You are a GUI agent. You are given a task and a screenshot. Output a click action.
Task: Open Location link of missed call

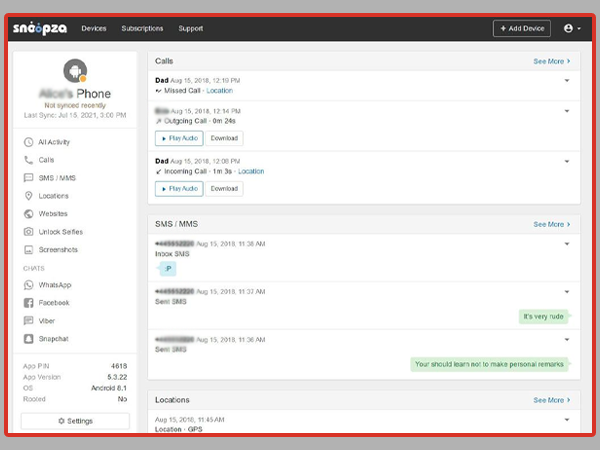click(220, 91)
